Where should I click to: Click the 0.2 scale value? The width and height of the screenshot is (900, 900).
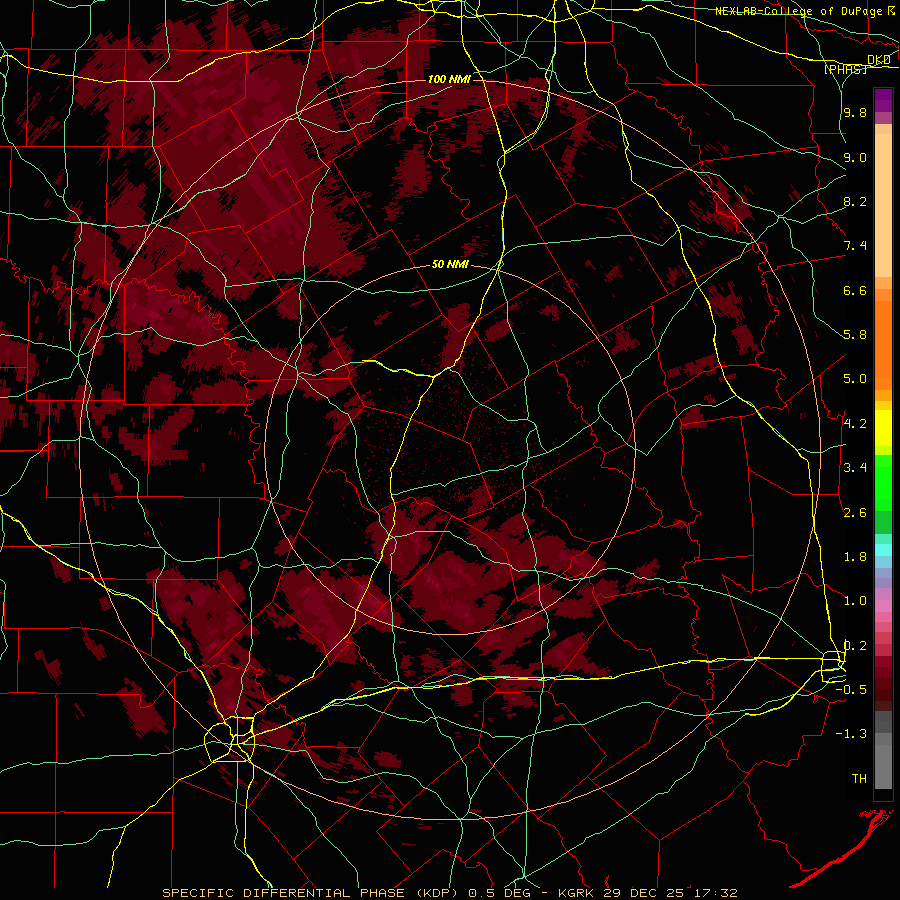point(855,646)
